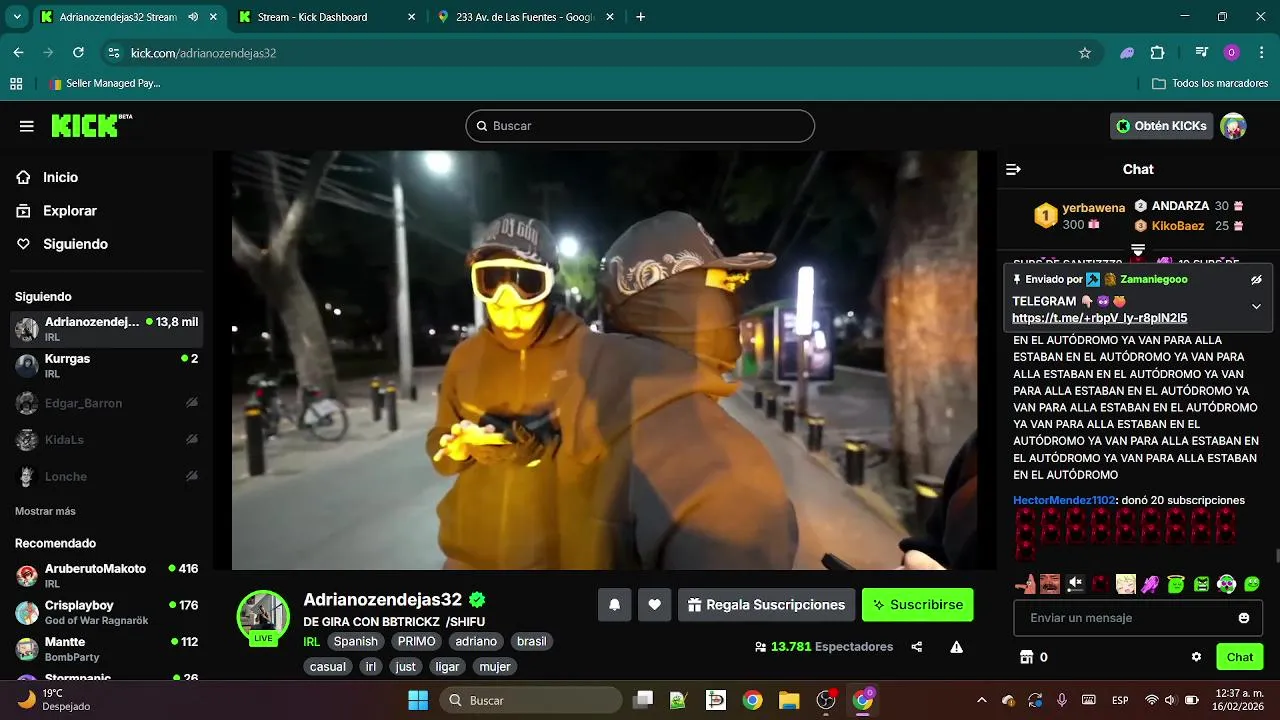Expand the pinned TELEGRAM message chevron
This screenshot has height=720, width=1280.
pos(1256,307)
